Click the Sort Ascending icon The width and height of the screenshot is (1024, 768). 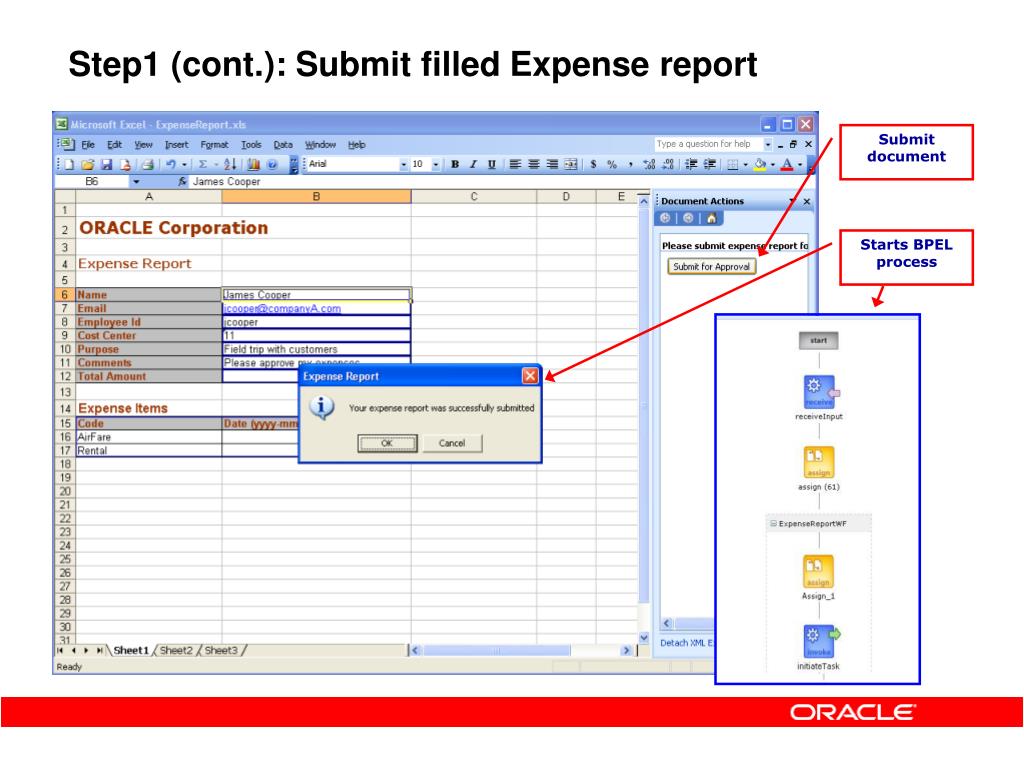point(230,165)
